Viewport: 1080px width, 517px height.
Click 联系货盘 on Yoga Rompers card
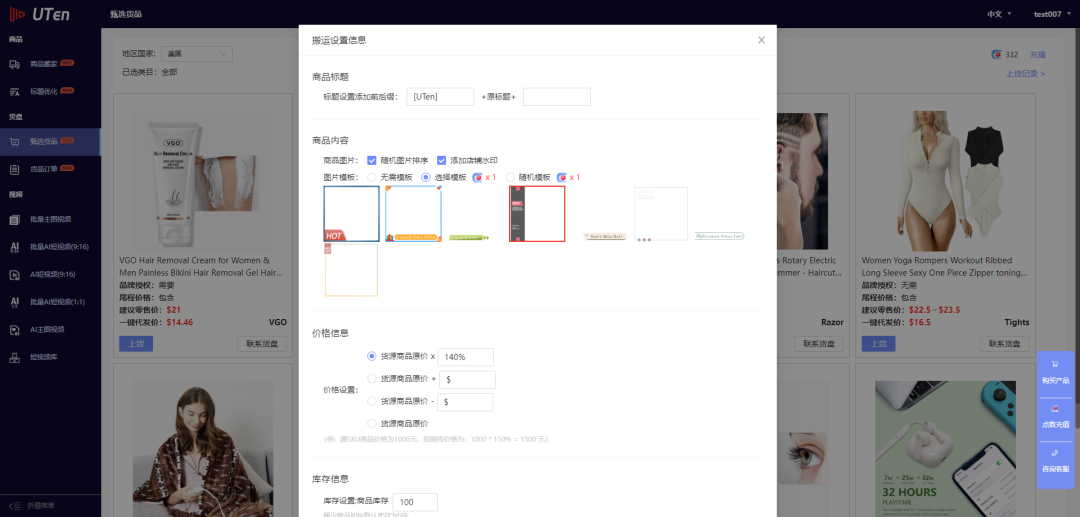tap(1004, 344)
